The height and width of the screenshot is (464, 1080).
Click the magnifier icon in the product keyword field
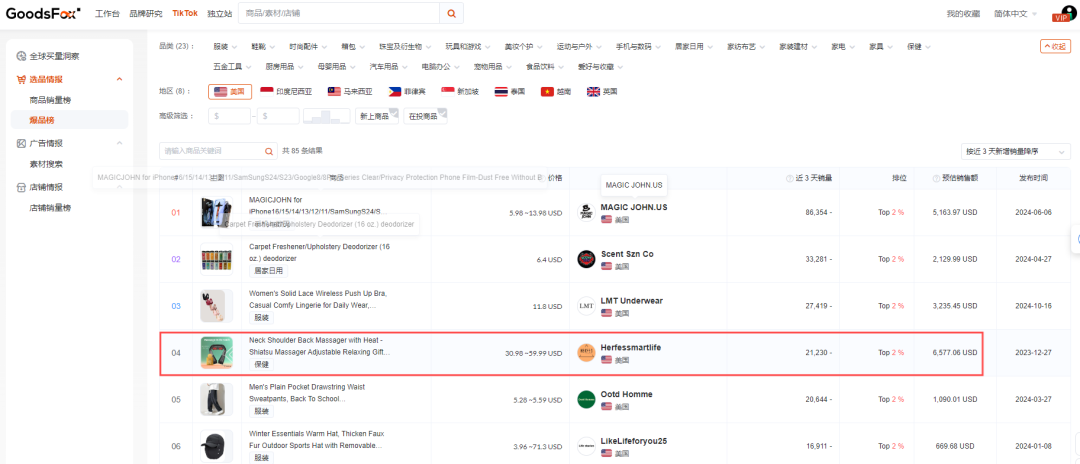[269, 151]
